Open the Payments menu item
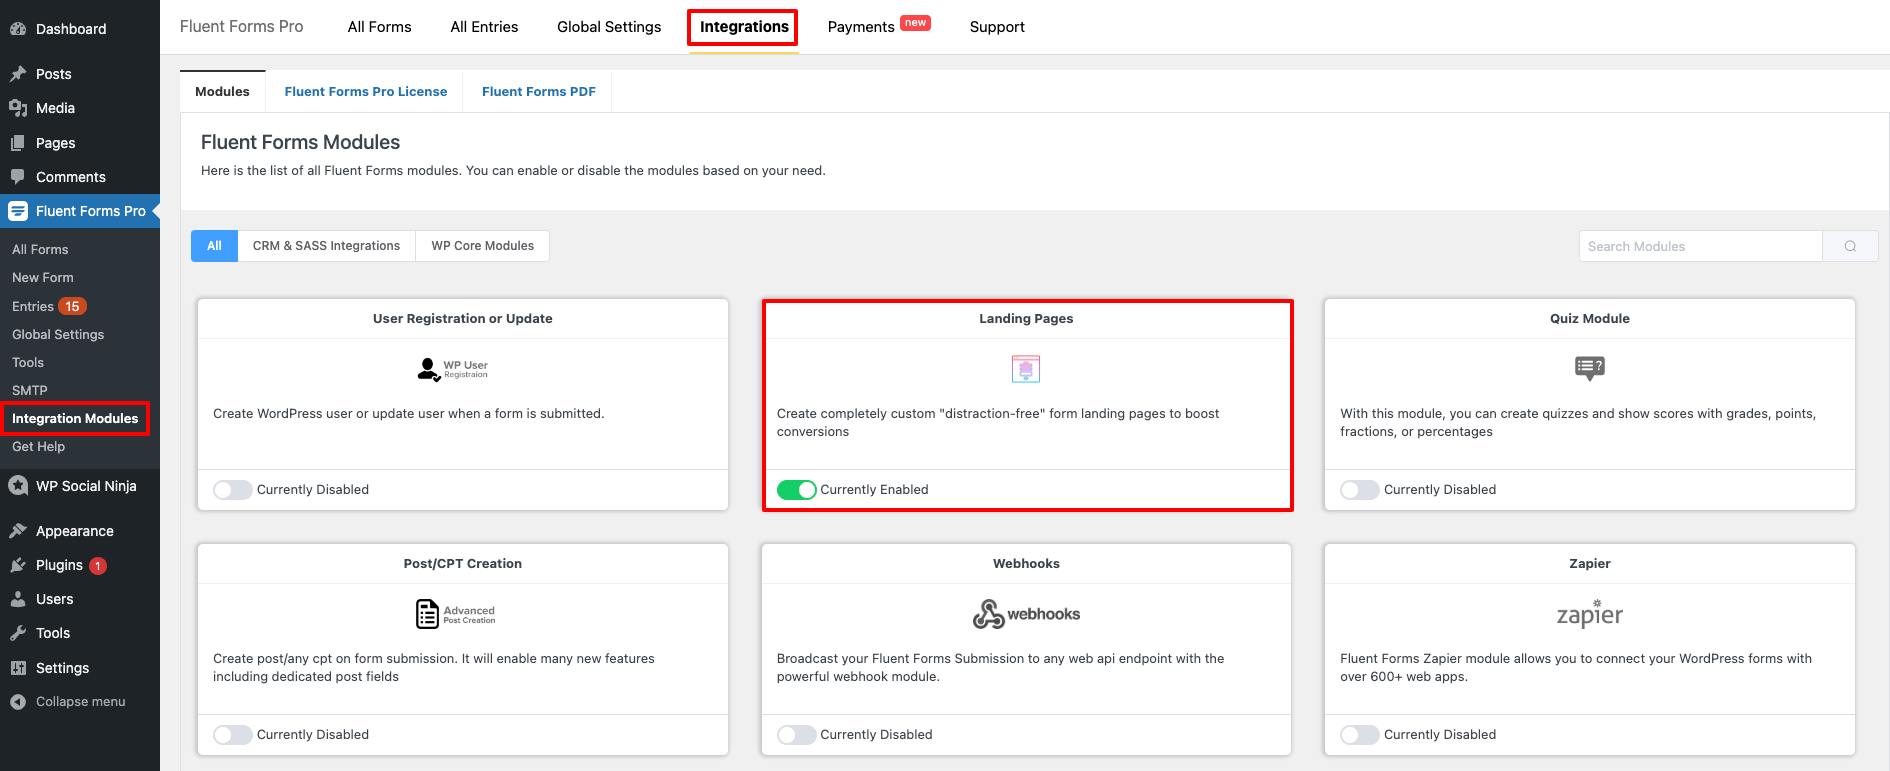The image size is (1890, 771). tap(861, 27)
